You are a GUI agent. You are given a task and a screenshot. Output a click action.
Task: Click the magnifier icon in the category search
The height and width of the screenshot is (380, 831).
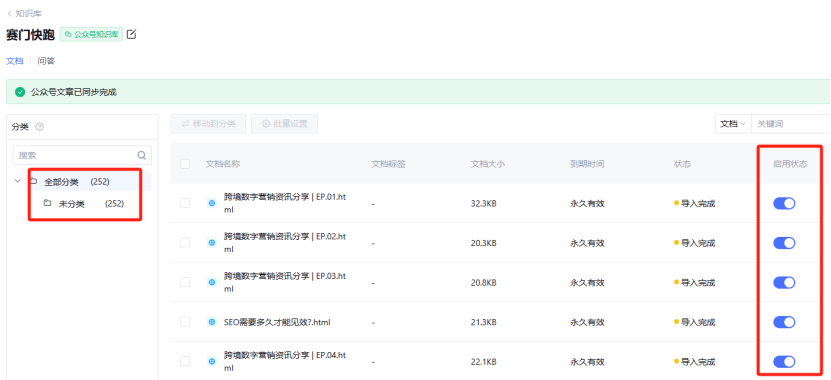tap(142, 155)
